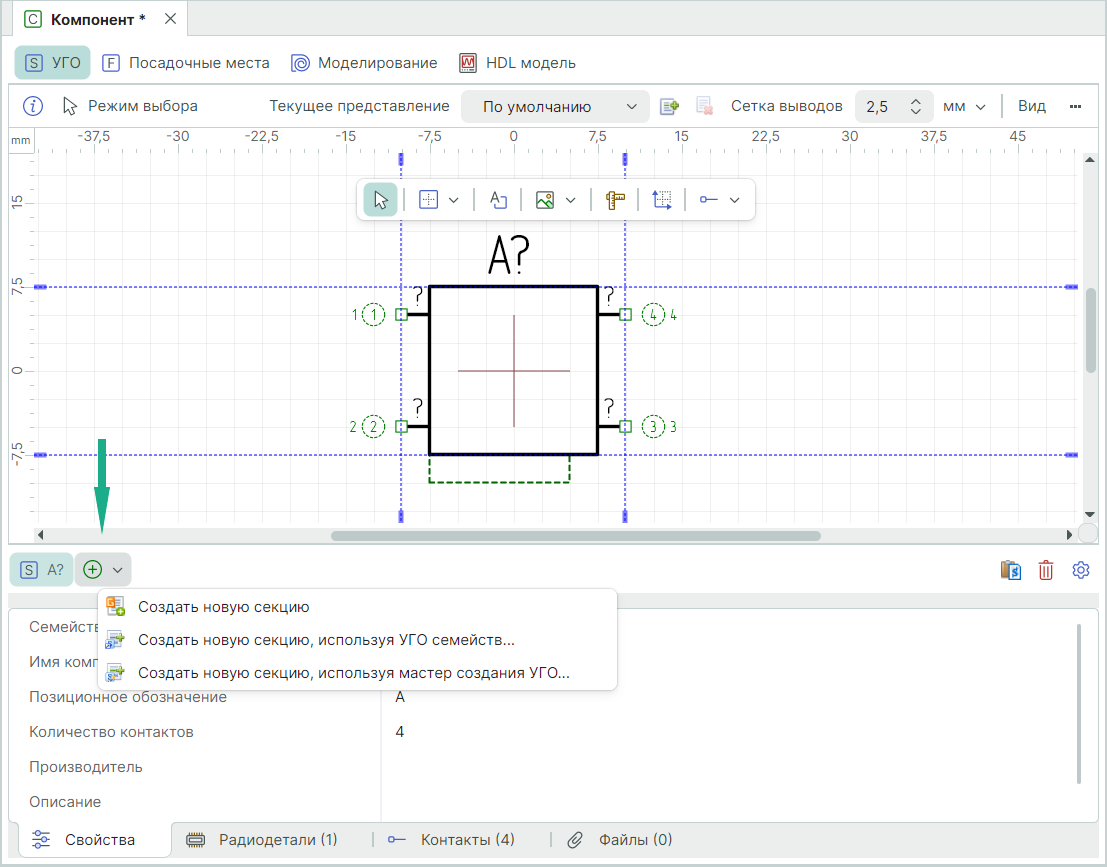Click the add representation icon
Screen dimensions: 1107x867
[669, 106]
